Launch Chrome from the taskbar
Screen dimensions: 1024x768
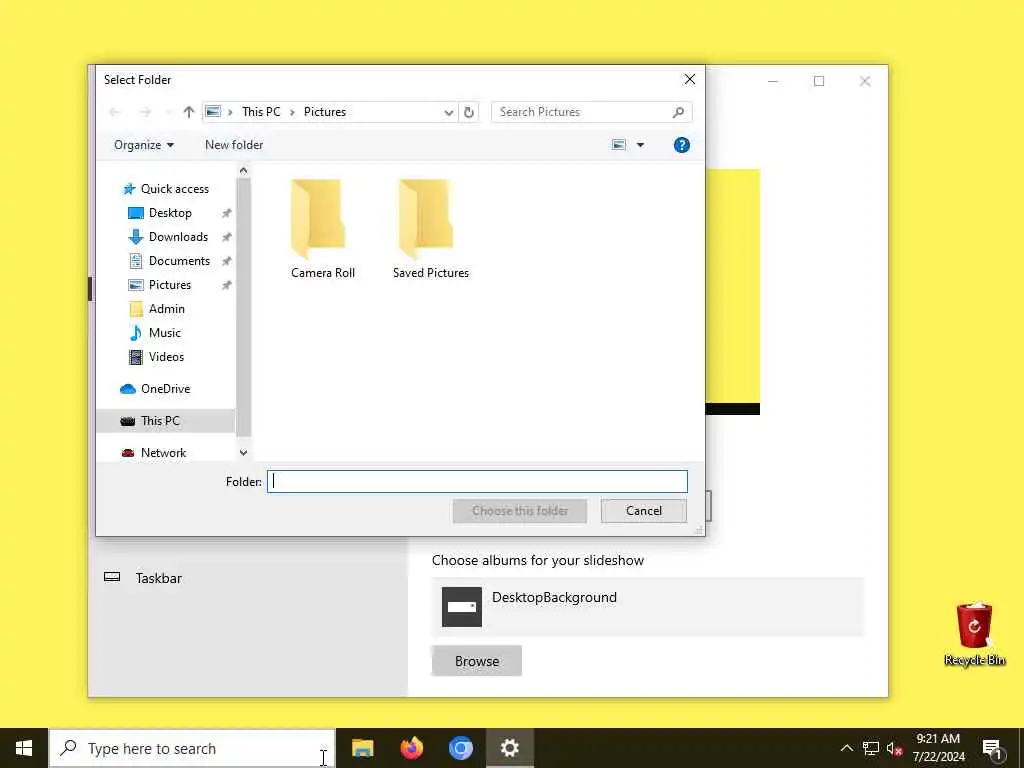[460, 748]
